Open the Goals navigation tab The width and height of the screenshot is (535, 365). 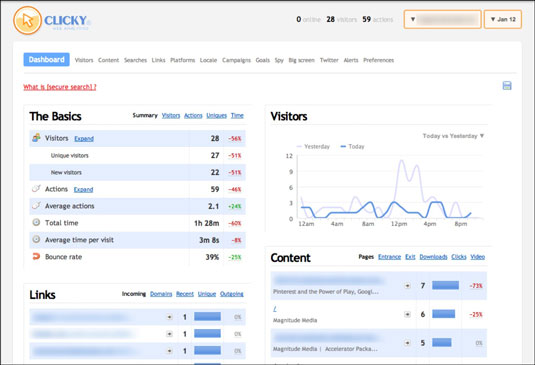263,60
